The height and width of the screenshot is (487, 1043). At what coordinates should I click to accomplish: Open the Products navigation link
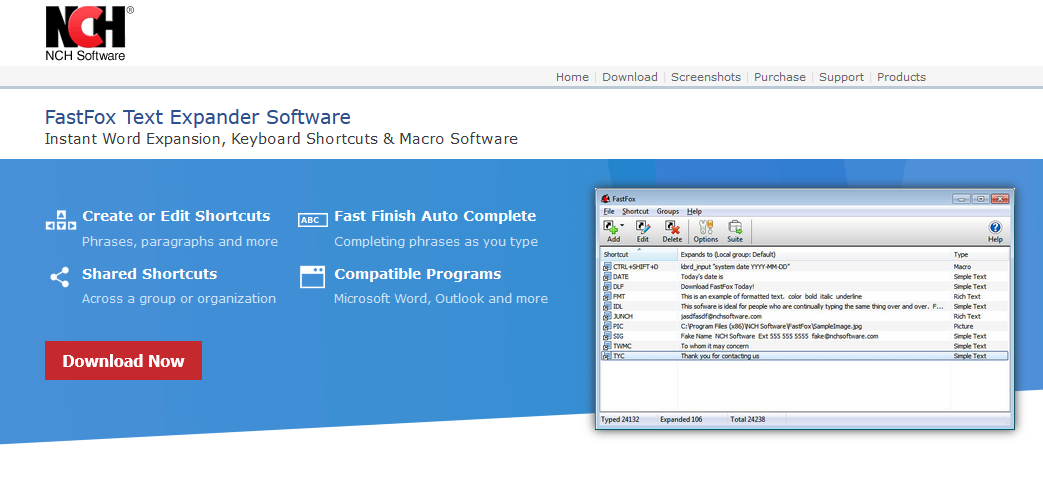[x=901, y=77]
